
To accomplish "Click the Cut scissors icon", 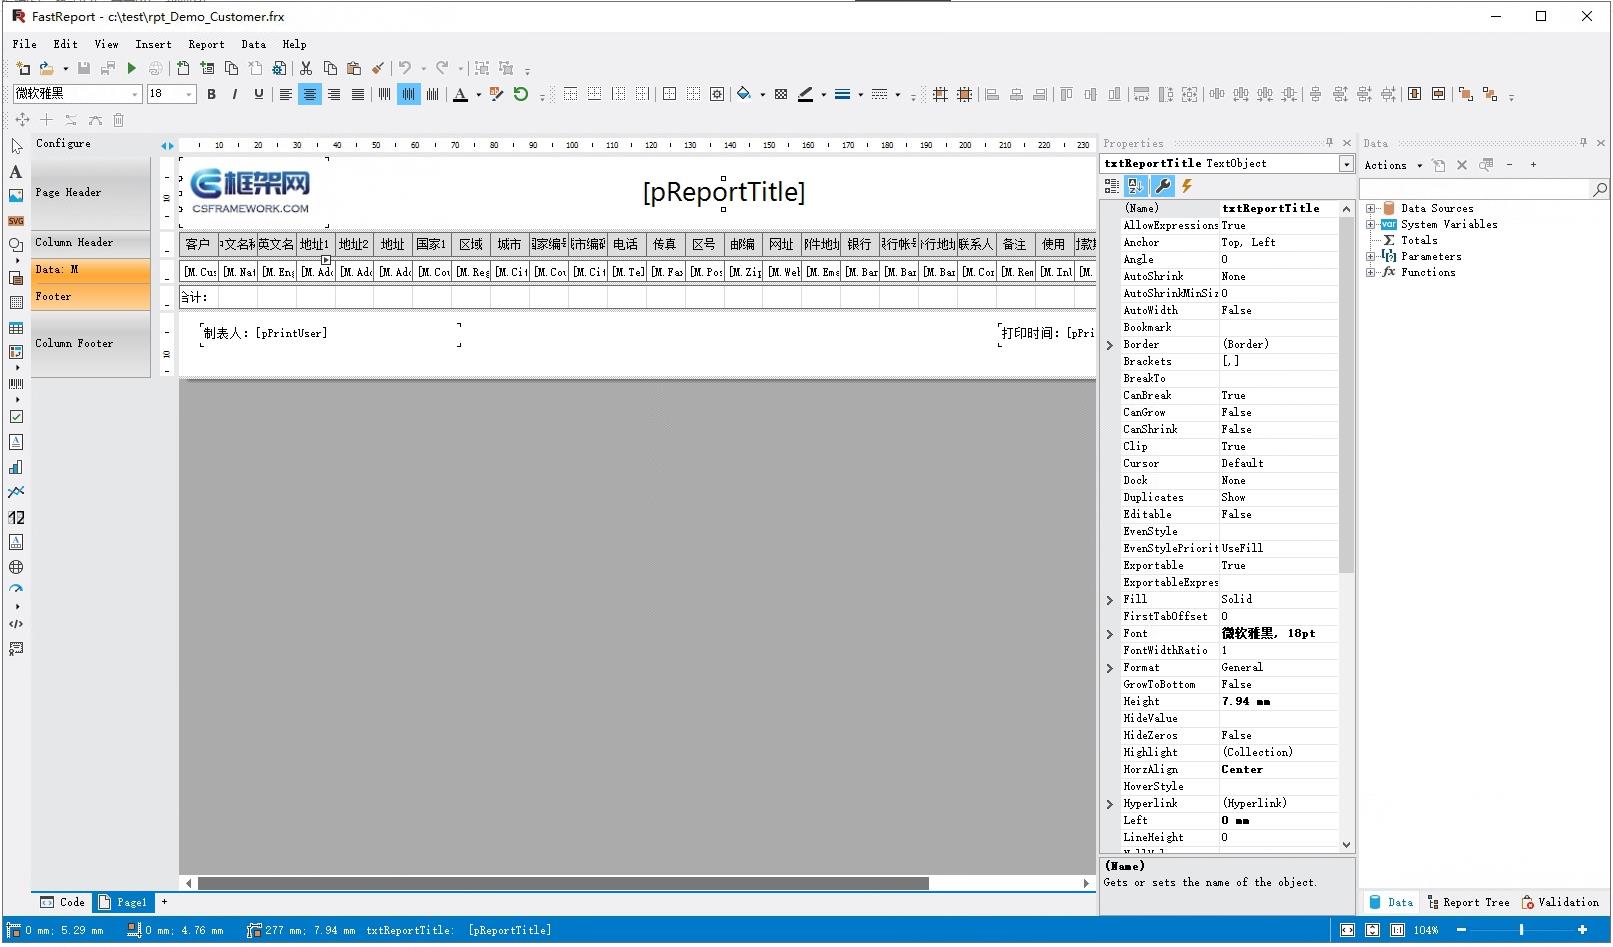I will click(306, 68).
